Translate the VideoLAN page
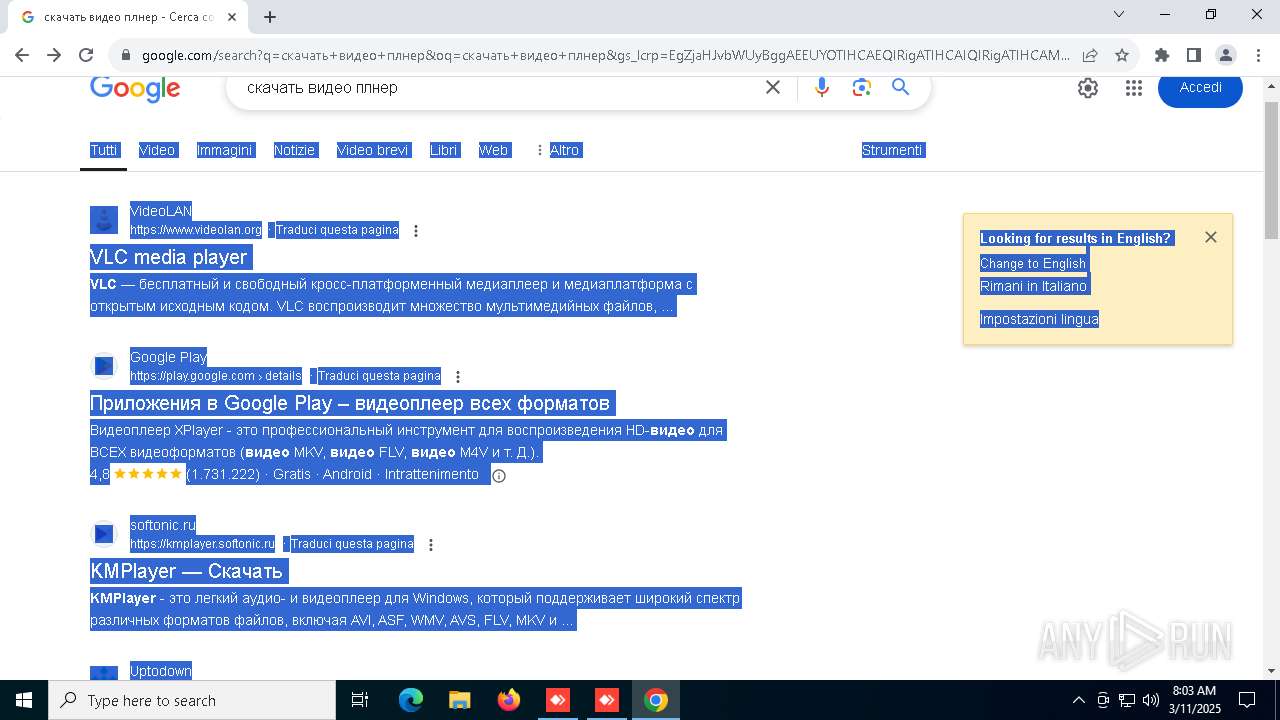Viewport: 1280px width, 720px height. (x=337, y=230)
